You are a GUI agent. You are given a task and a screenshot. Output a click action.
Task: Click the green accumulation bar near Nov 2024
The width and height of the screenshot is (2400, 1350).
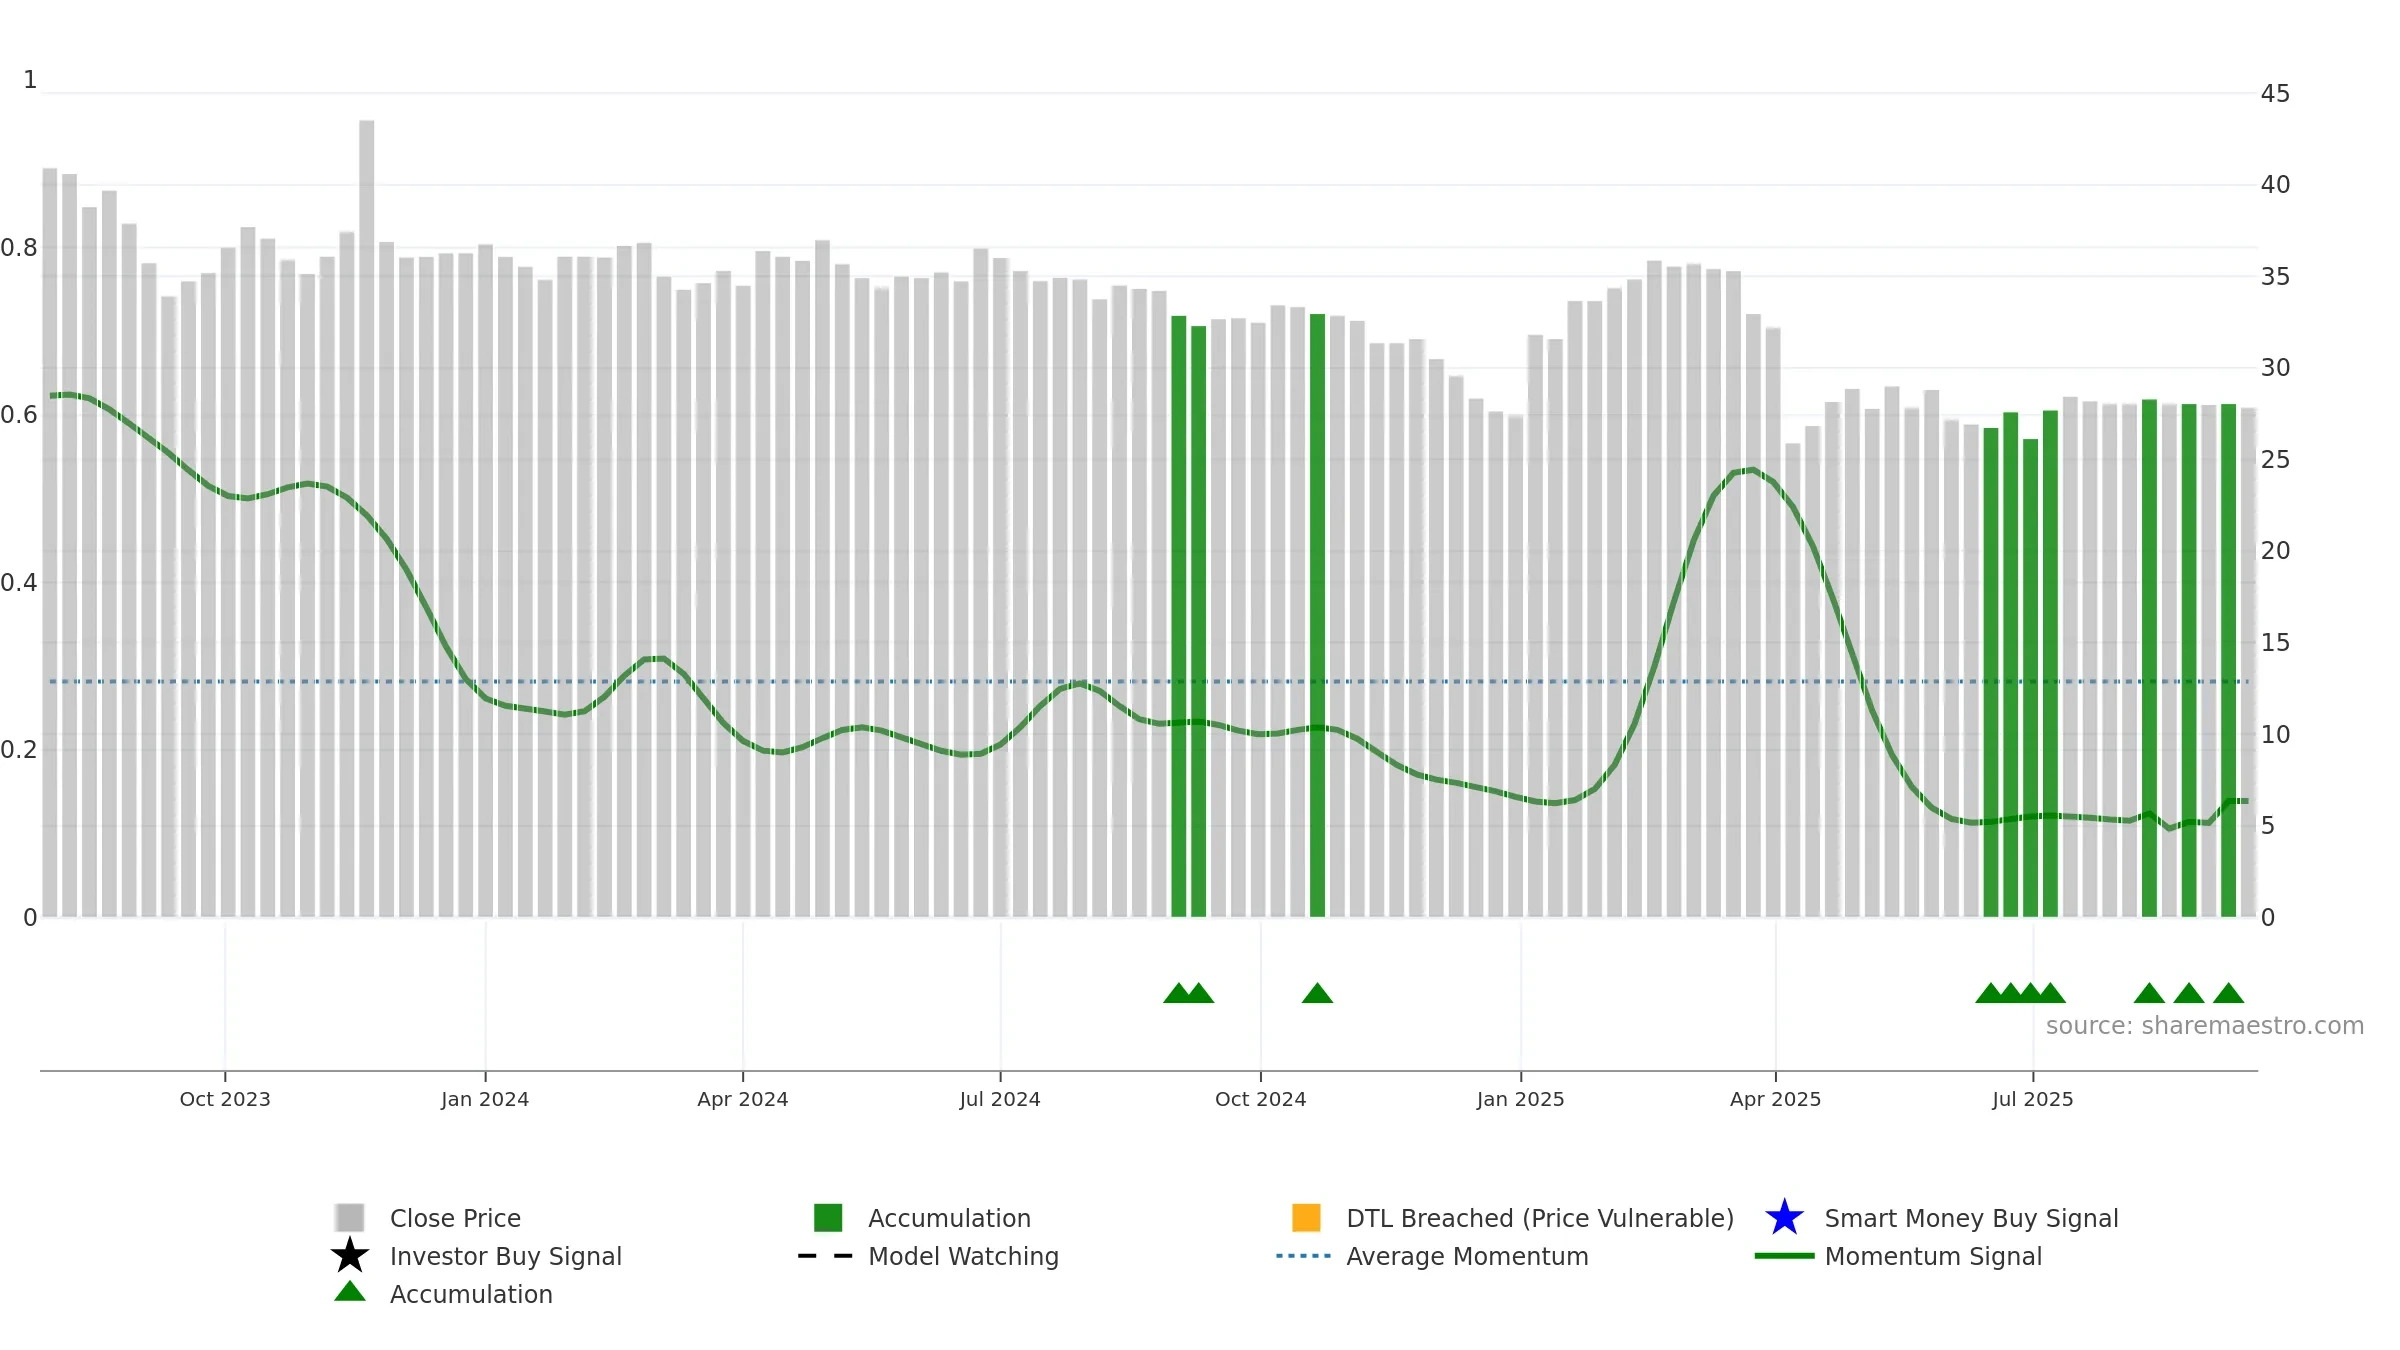1317,615
